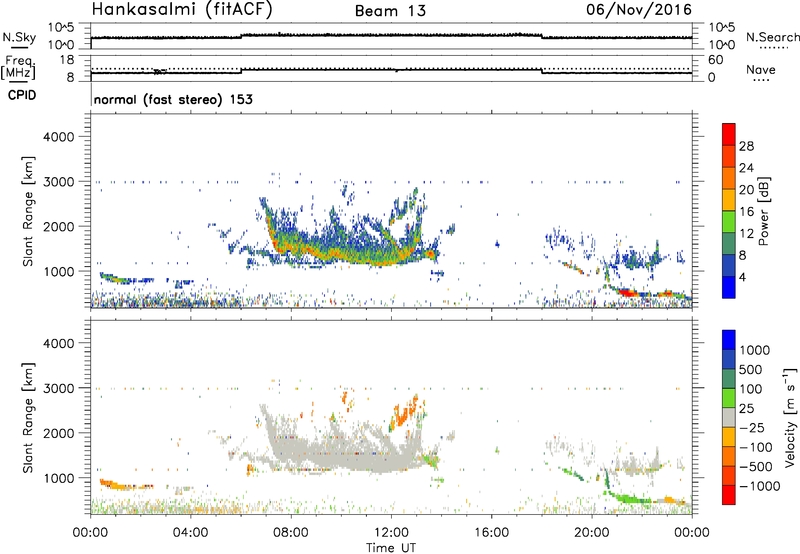Viewport: 800px width, 554px height.
Task: Click the Power [dB] colorbar title
Action: click(x=763, y=211)
